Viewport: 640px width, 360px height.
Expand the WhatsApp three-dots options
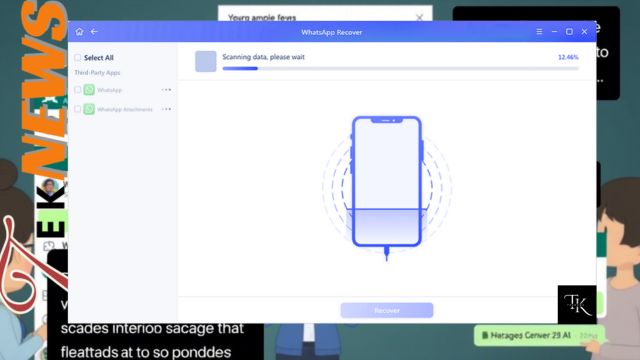[166, 90]
